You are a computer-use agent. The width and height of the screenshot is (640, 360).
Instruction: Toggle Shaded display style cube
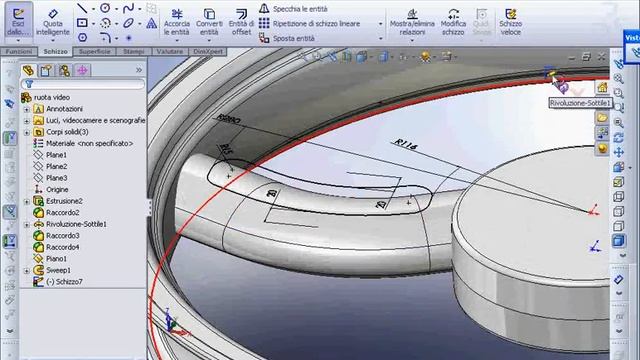click(x=618, y=241)
